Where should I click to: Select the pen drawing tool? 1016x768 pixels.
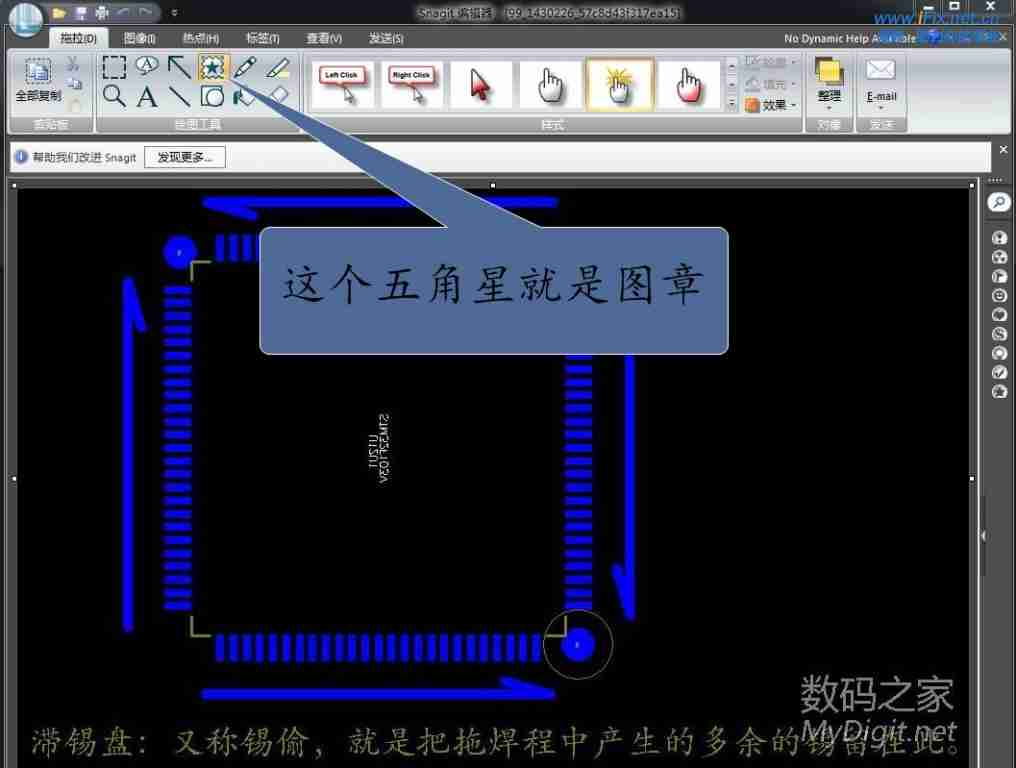(245, 67)
